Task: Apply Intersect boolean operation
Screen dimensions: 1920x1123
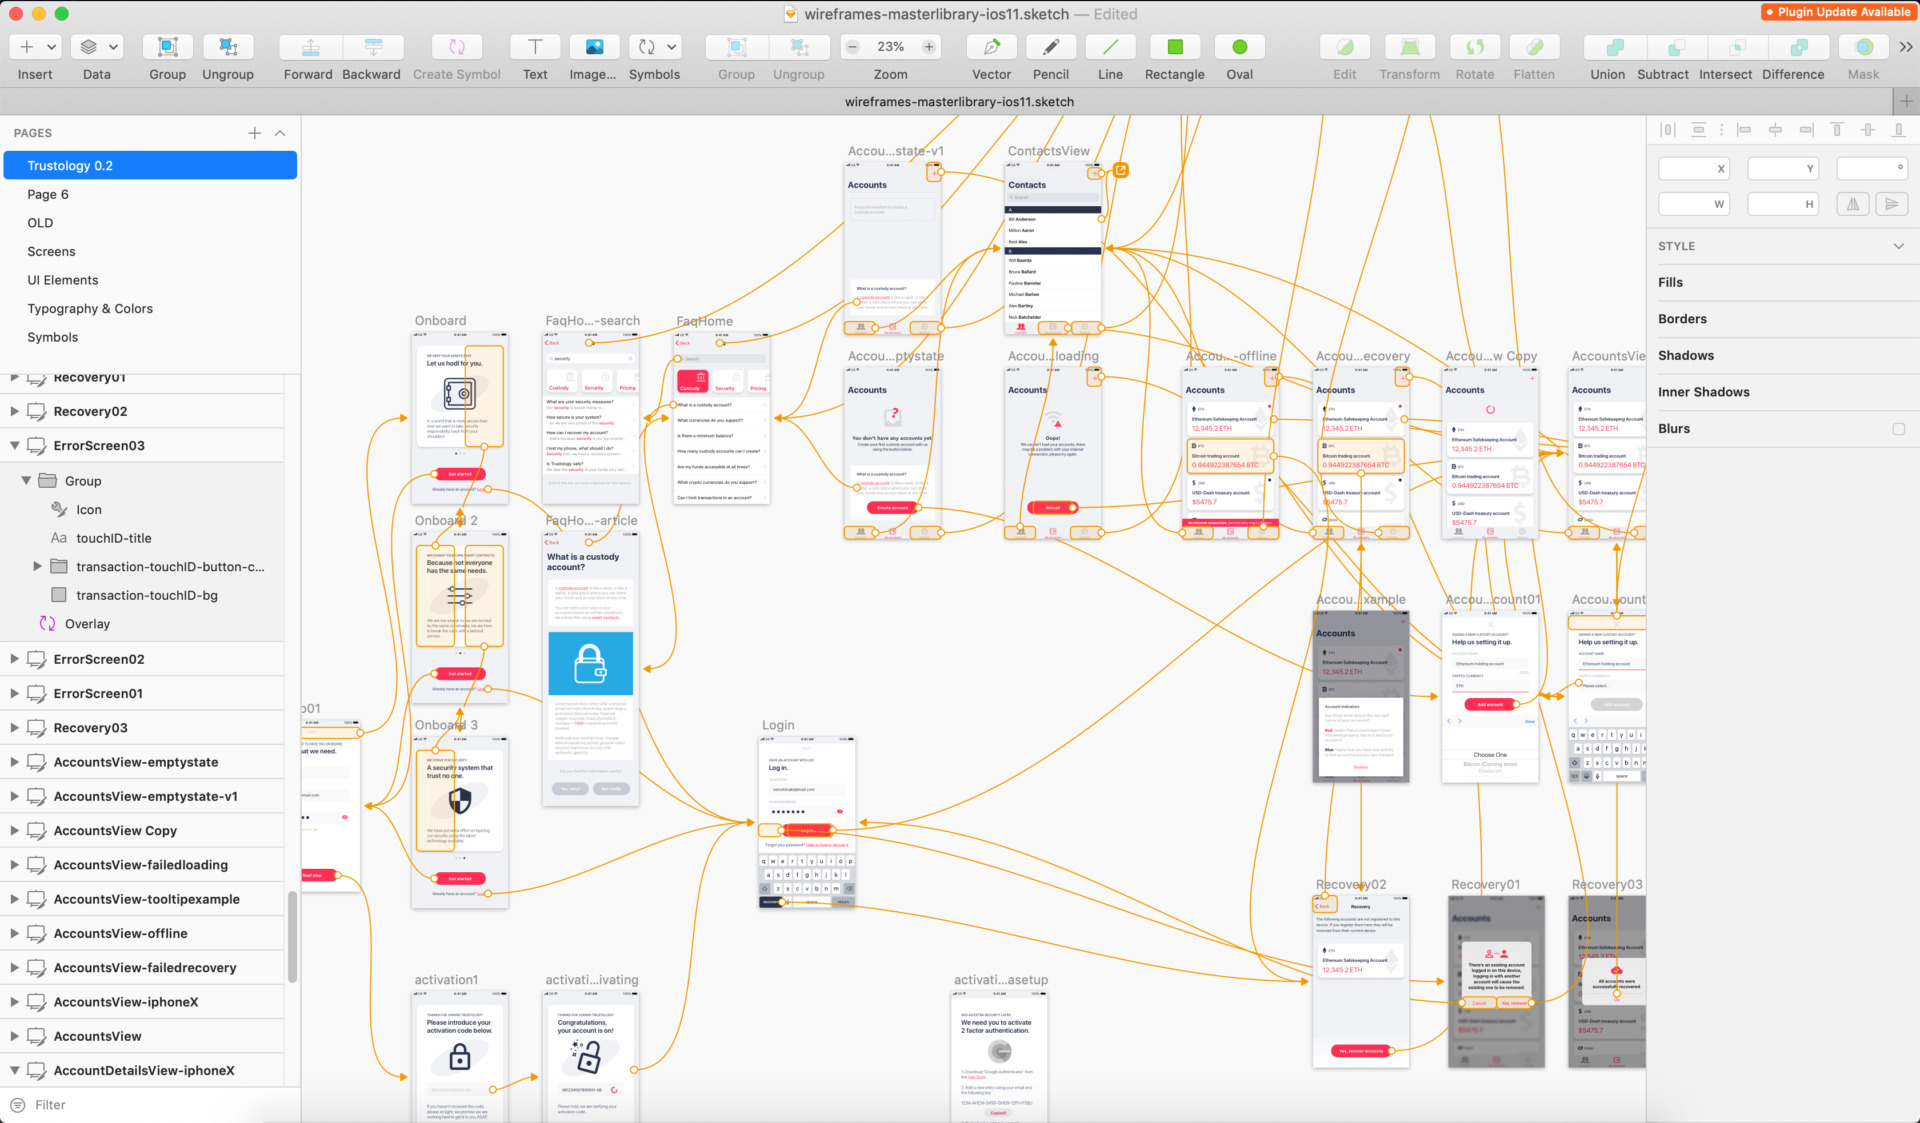Action: click(x=1738, y=47)
